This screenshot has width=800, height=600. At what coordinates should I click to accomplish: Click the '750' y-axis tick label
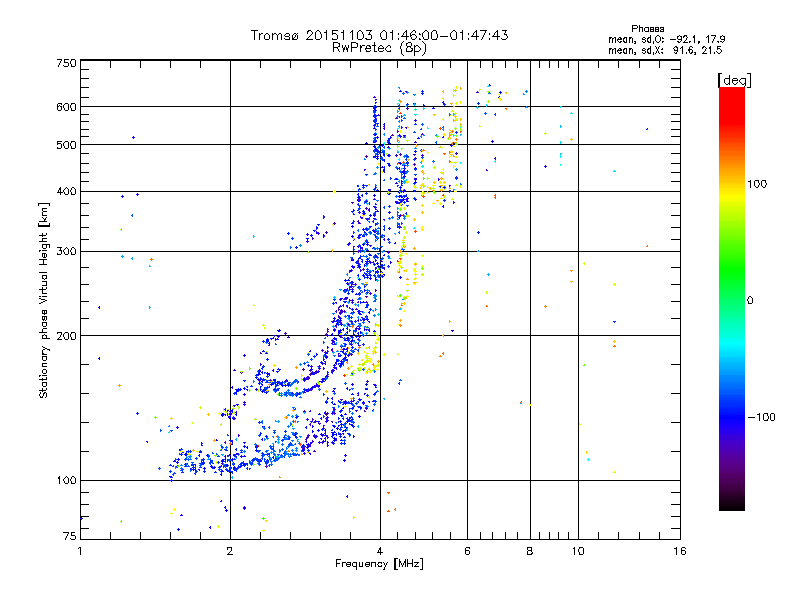click(x=66, y=64)
